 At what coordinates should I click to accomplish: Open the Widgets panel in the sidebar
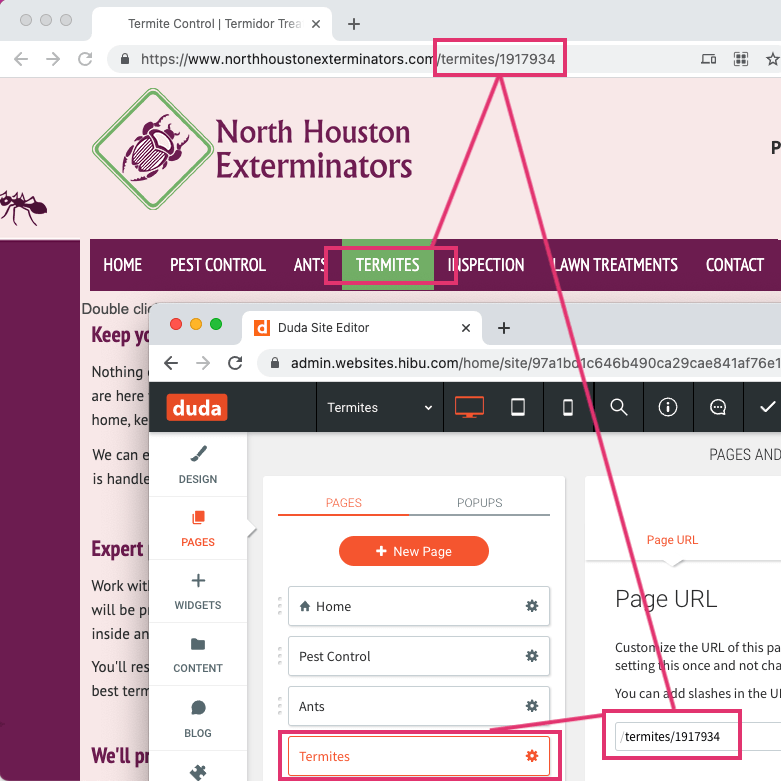coord(198,592)
